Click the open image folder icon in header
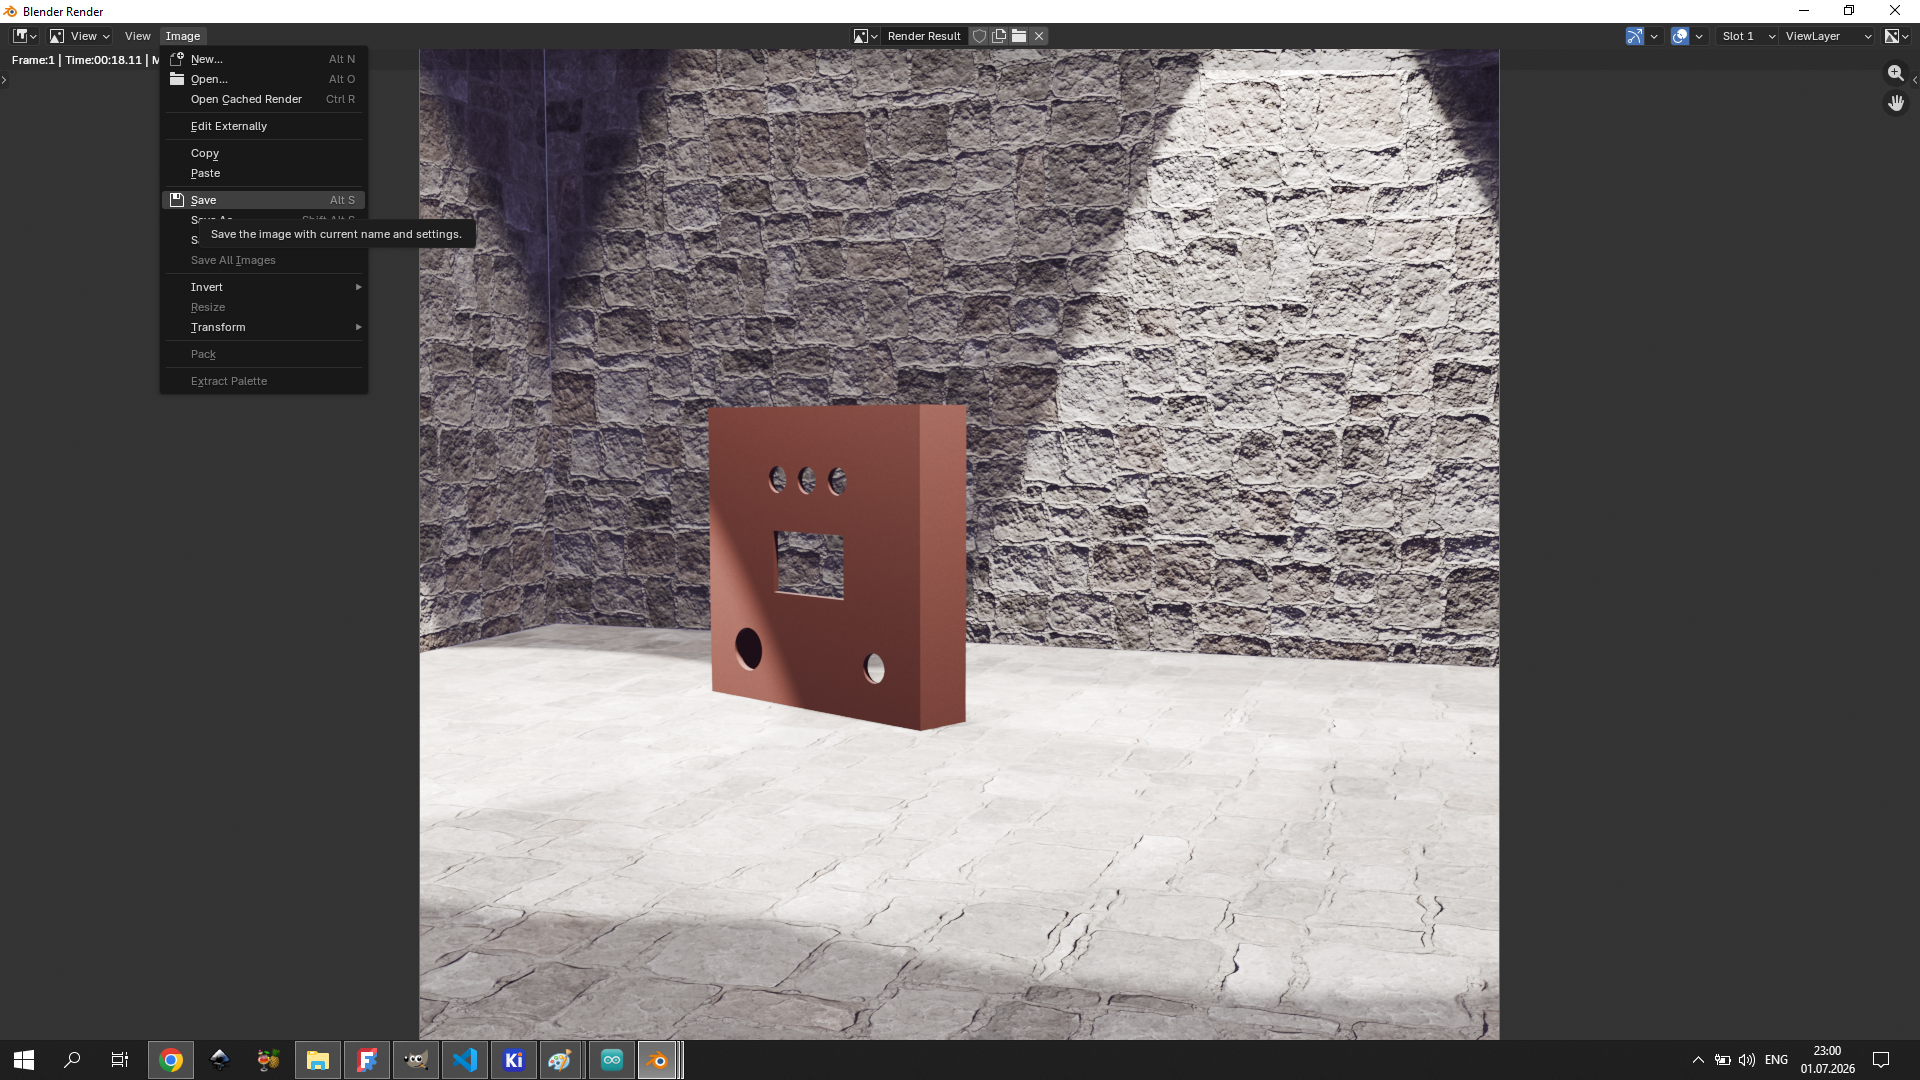Image resolution: width=1920 pixels, height=1080 pixels. tap(1019, 36)
